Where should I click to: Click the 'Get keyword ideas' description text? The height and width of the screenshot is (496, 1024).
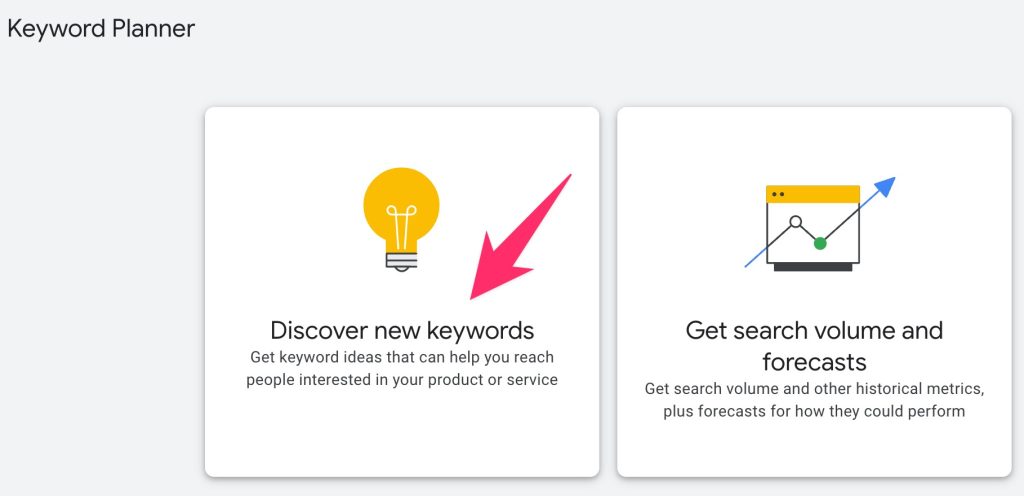pos(402,357)
